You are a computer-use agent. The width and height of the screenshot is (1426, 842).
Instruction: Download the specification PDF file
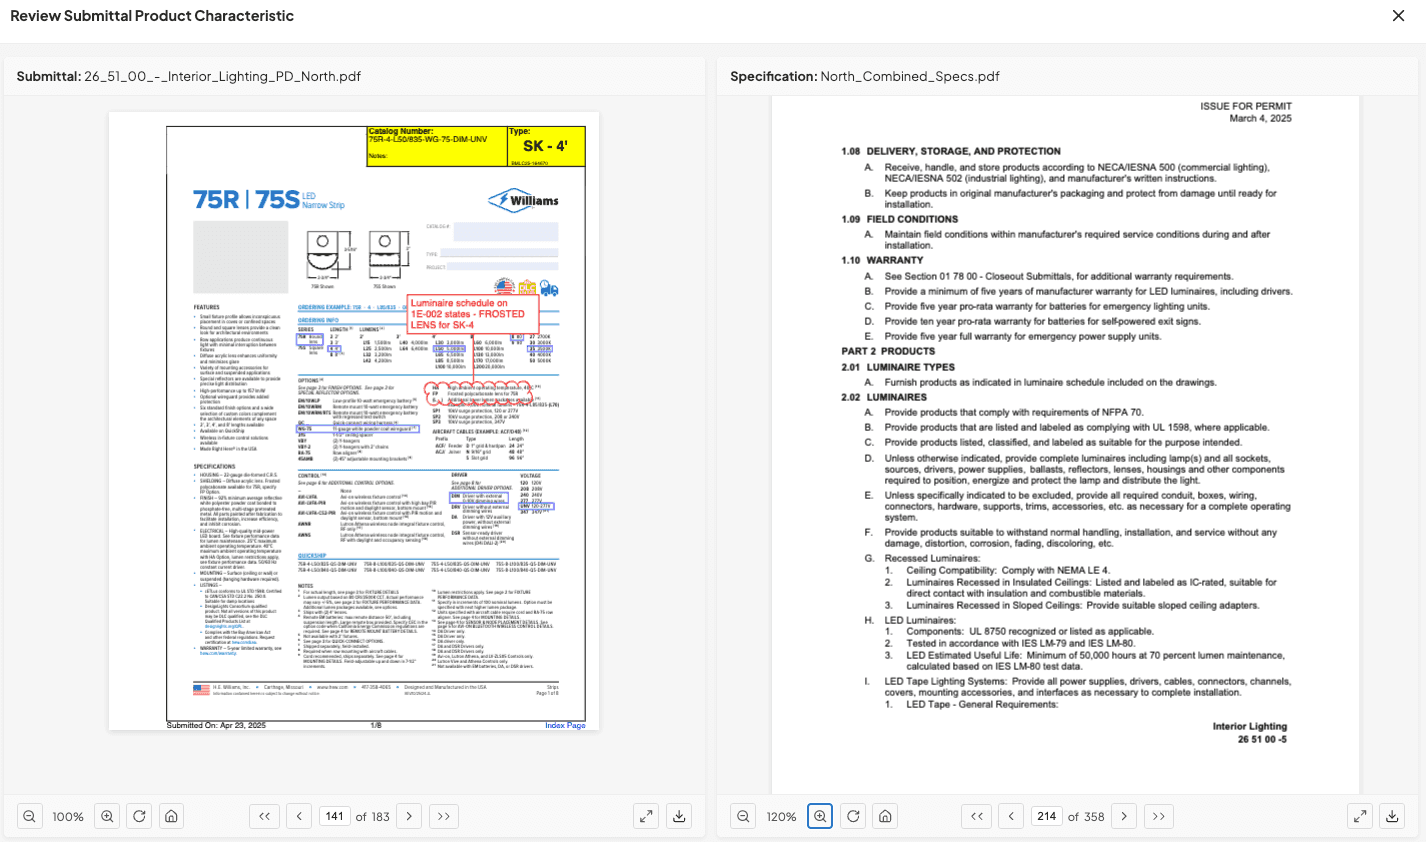point(1392,816)
